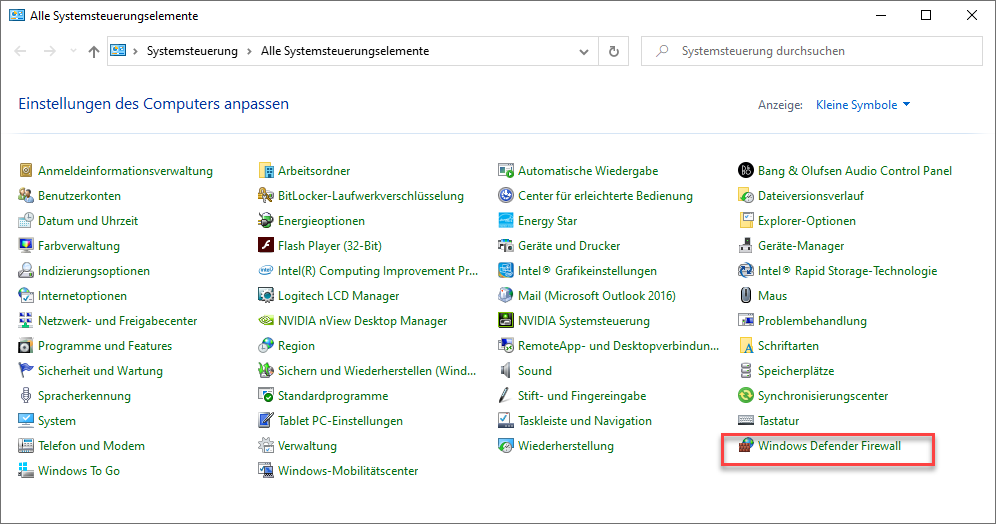996x524 pixels.
Task: Open the Sound speaker icon
Action: [x=507, y=371]
